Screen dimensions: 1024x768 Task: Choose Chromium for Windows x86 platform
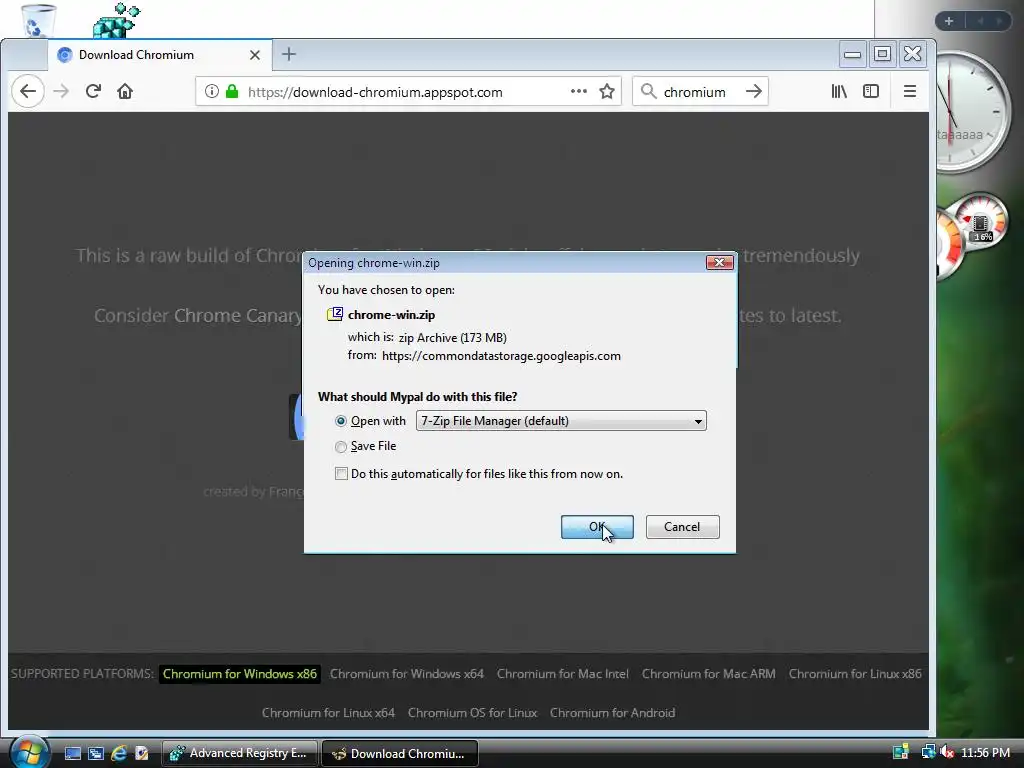[240, 674]
